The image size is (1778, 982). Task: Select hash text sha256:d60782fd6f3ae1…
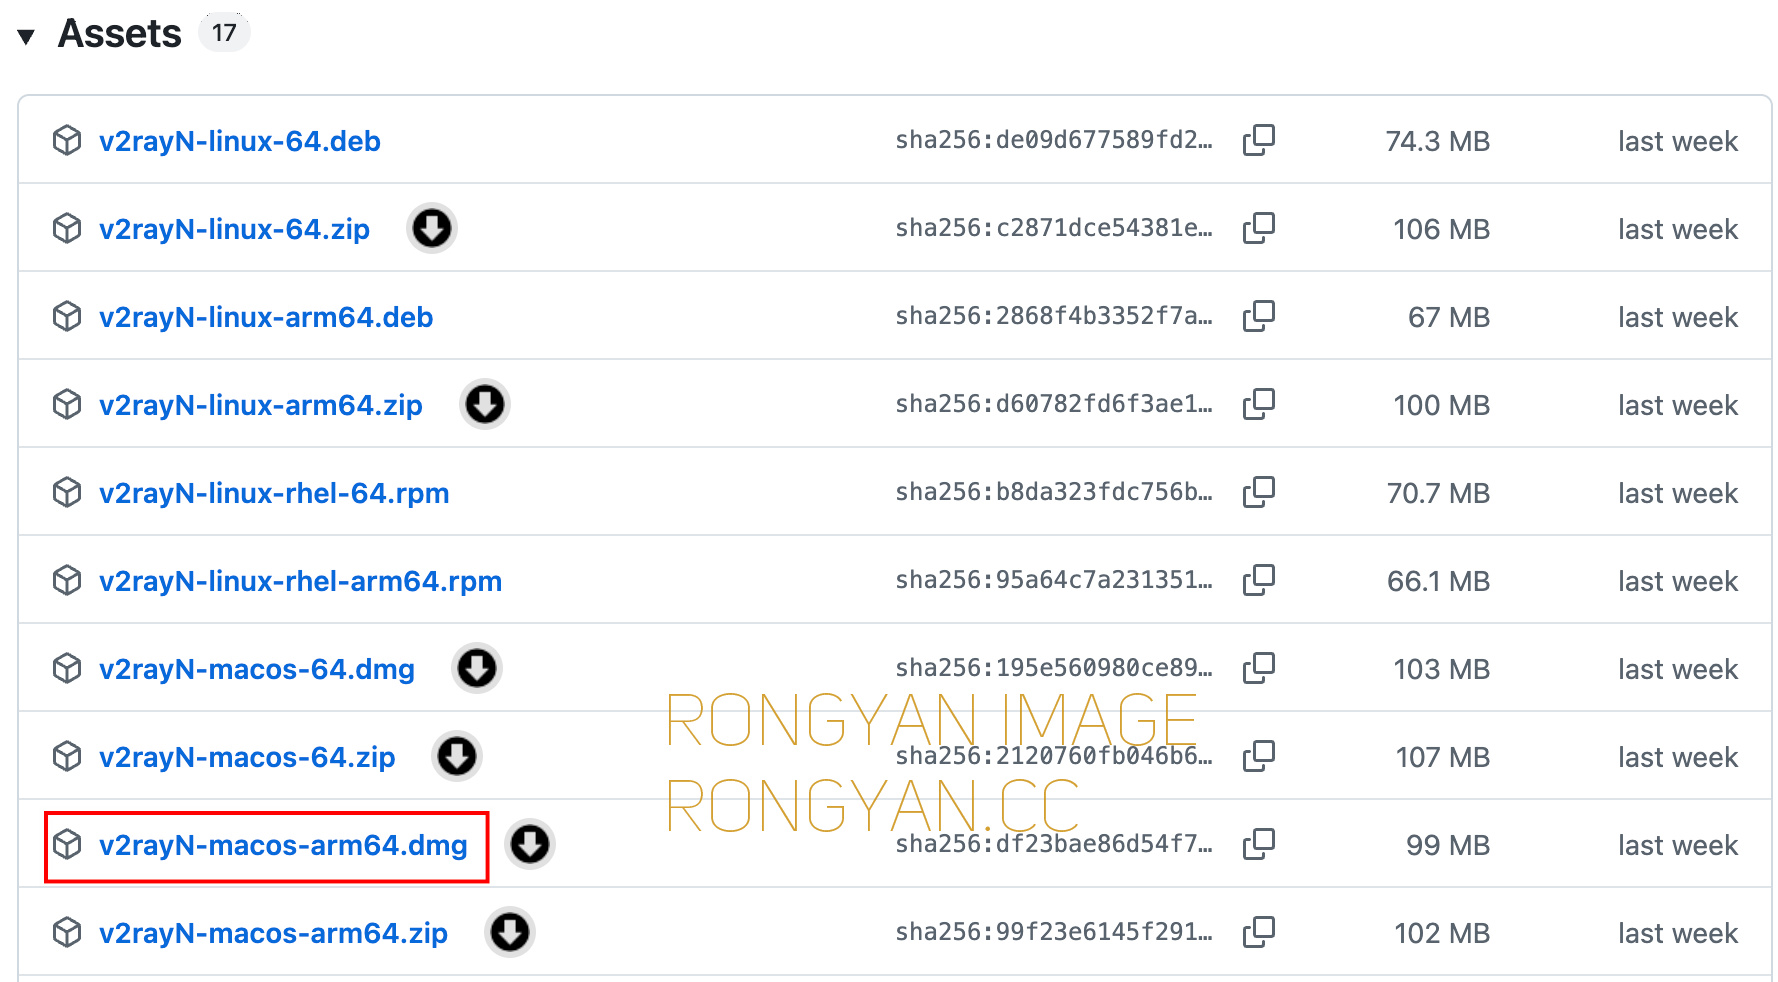point(1054,404)
